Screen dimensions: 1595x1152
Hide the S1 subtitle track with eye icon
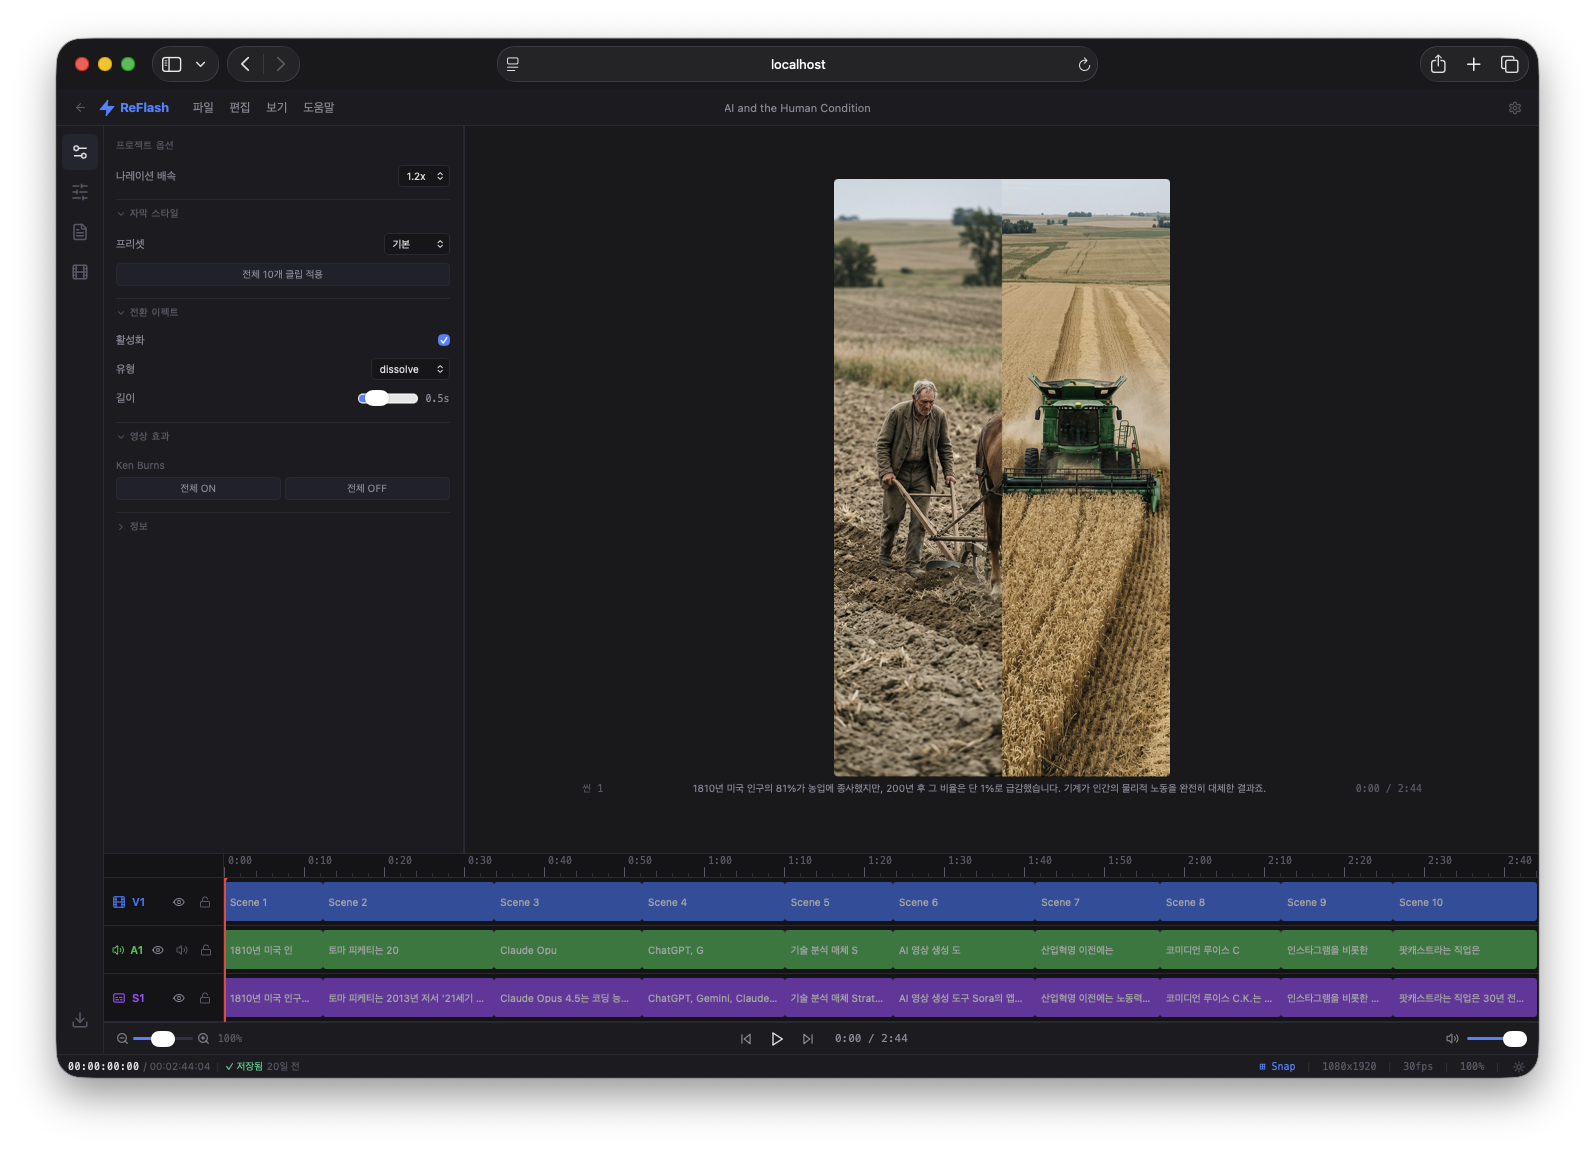179,998
